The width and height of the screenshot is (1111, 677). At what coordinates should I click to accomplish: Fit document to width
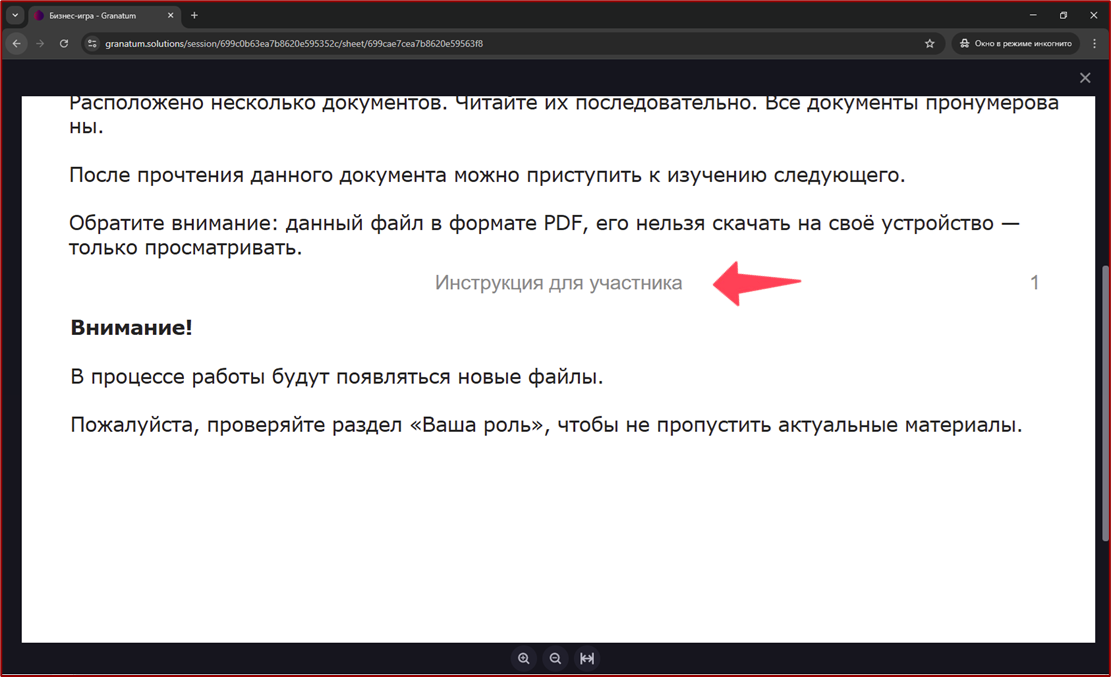(x=587, y=658)
